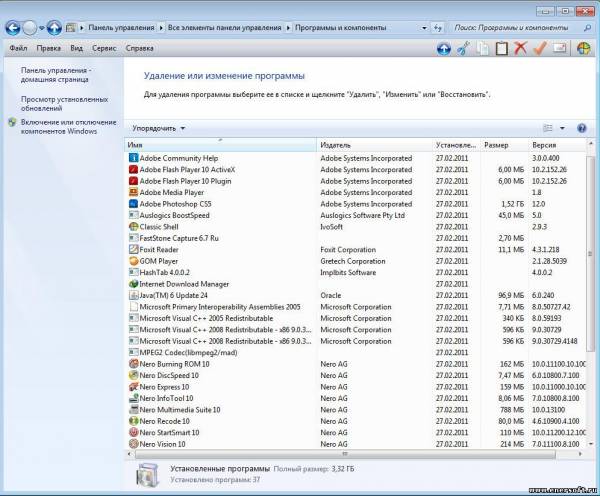Open the Сервис menu

point(104,48)
